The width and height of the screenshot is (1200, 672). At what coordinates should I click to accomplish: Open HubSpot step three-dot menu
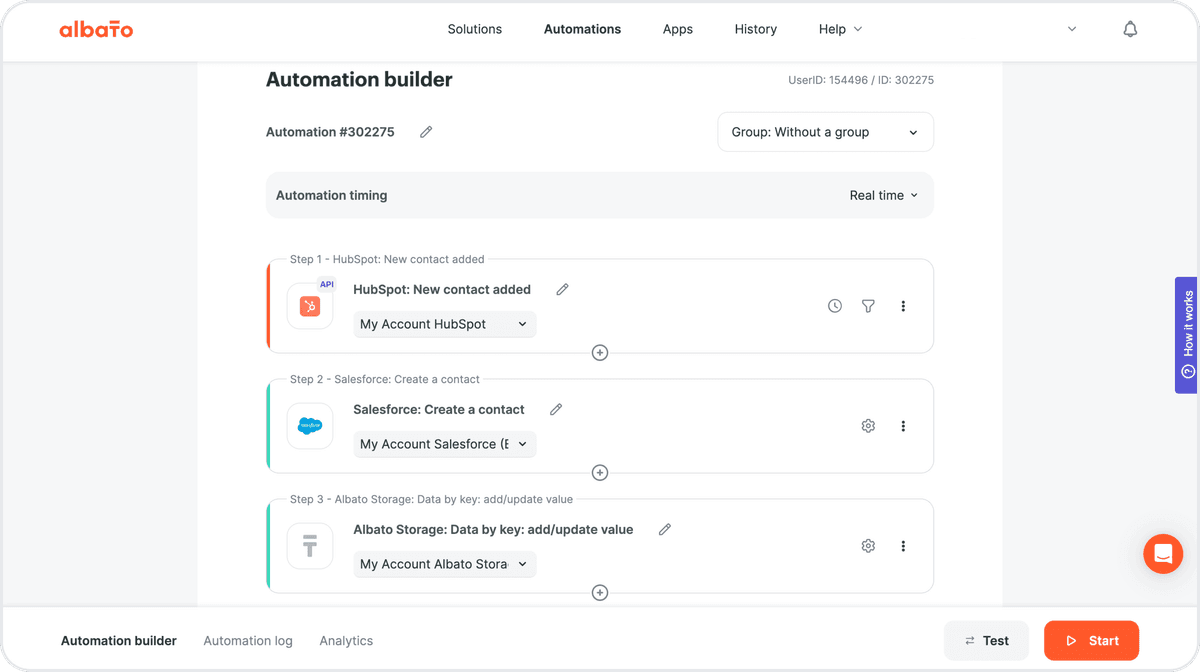[x=903, y=306]
